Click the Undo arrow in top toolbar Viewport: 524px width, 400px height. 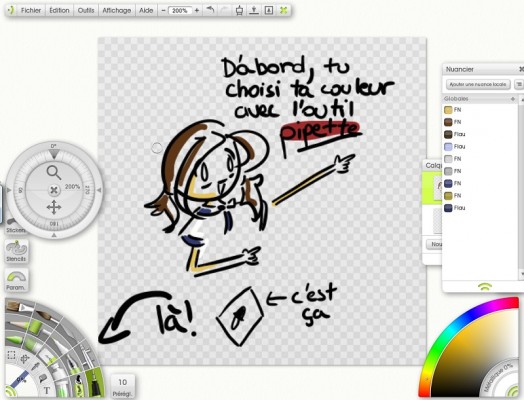210,10
